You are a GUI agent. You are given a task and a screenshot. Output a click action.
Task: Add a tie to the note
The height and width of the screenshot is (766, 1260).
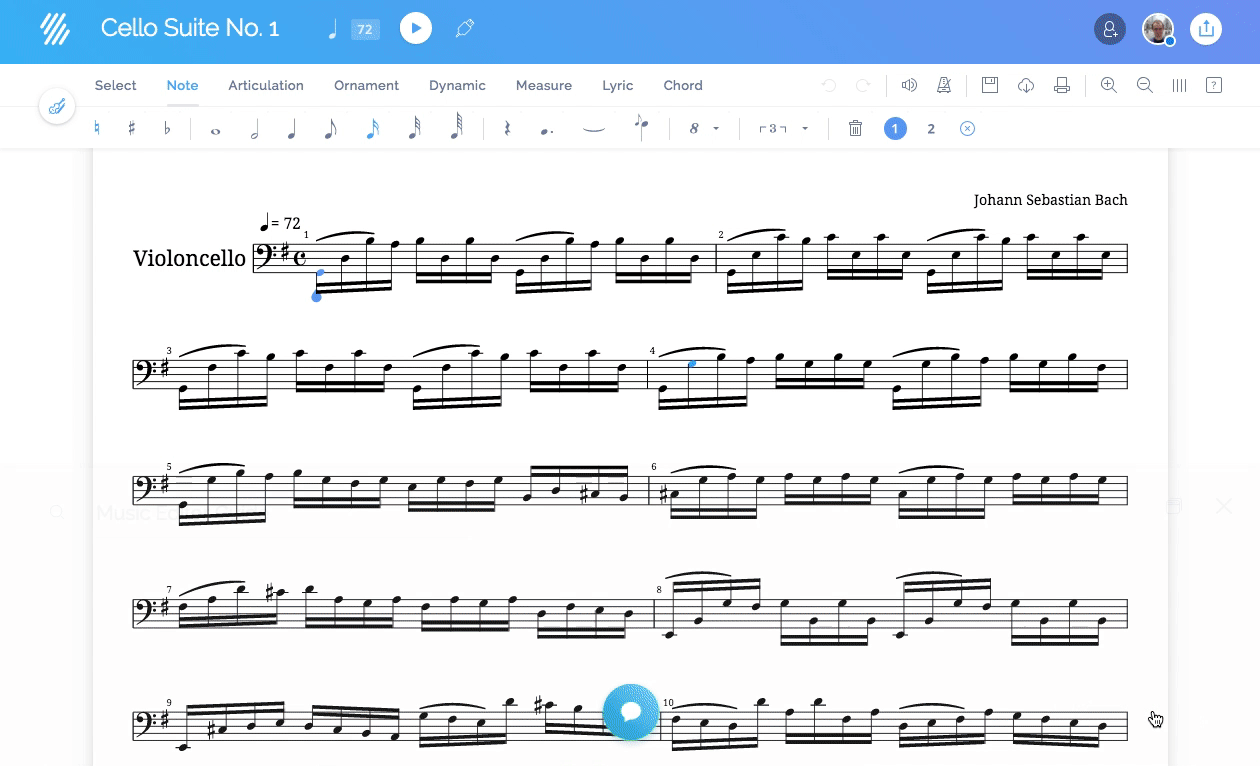point(594,129)
